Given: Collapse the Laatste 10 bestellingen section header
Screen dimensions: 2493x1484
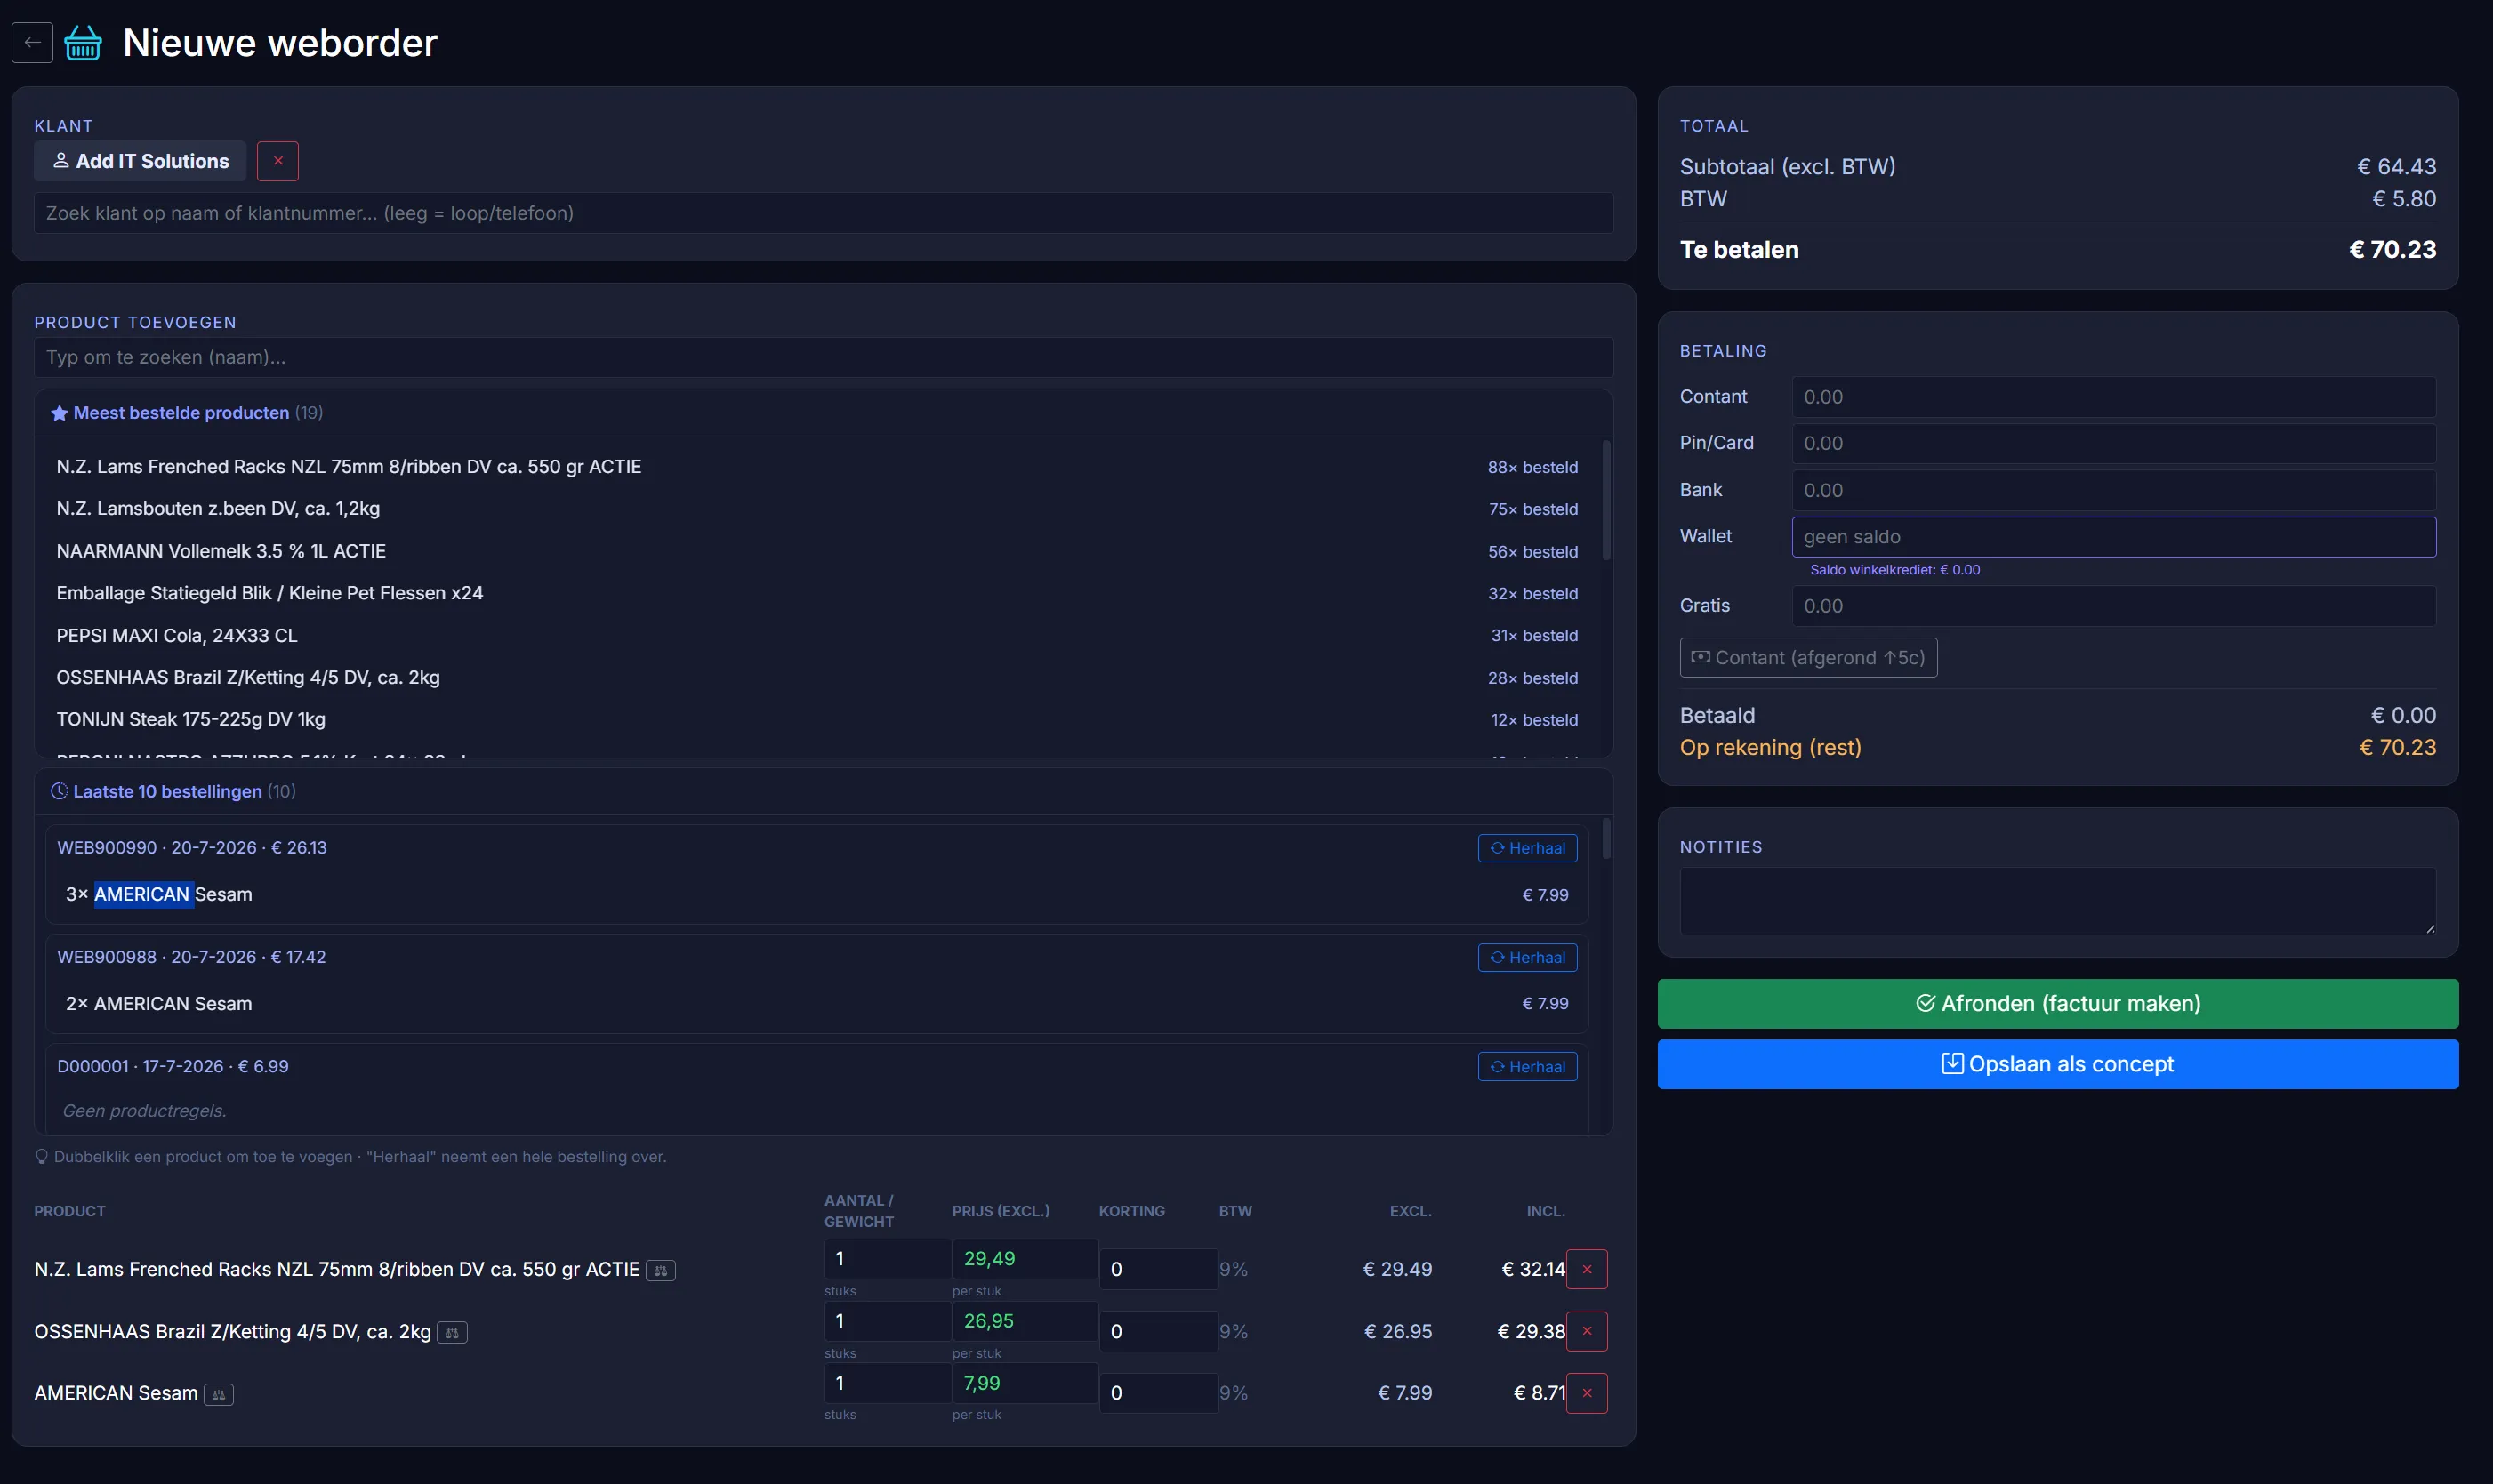Looking at the screenshot, I should tap(823, 791).
